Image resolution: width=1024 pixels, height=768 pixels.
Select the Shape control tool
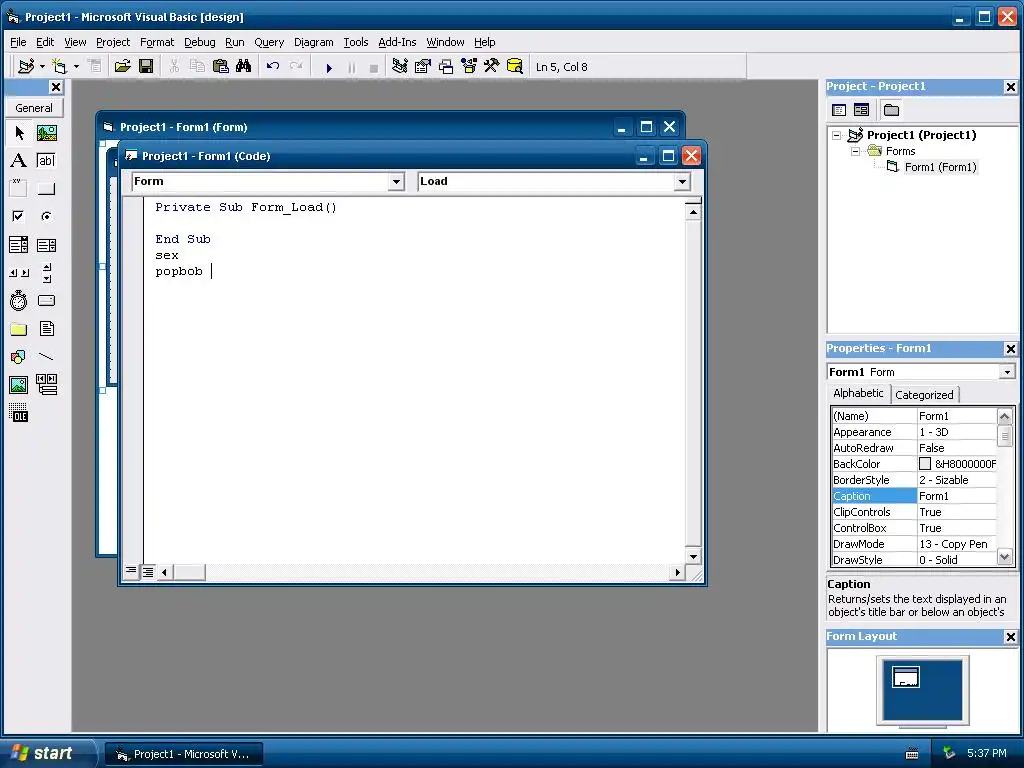19,357
